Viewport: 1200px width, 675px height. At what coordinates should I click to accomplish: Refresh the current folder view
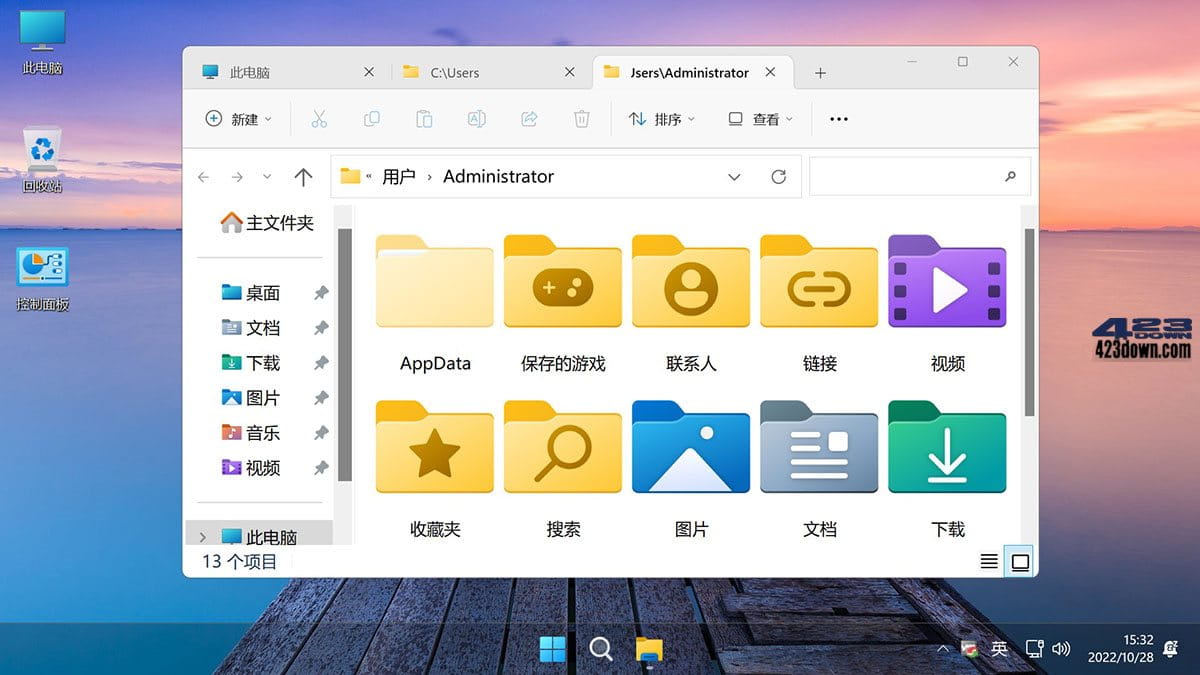click(x=779, y=176)
